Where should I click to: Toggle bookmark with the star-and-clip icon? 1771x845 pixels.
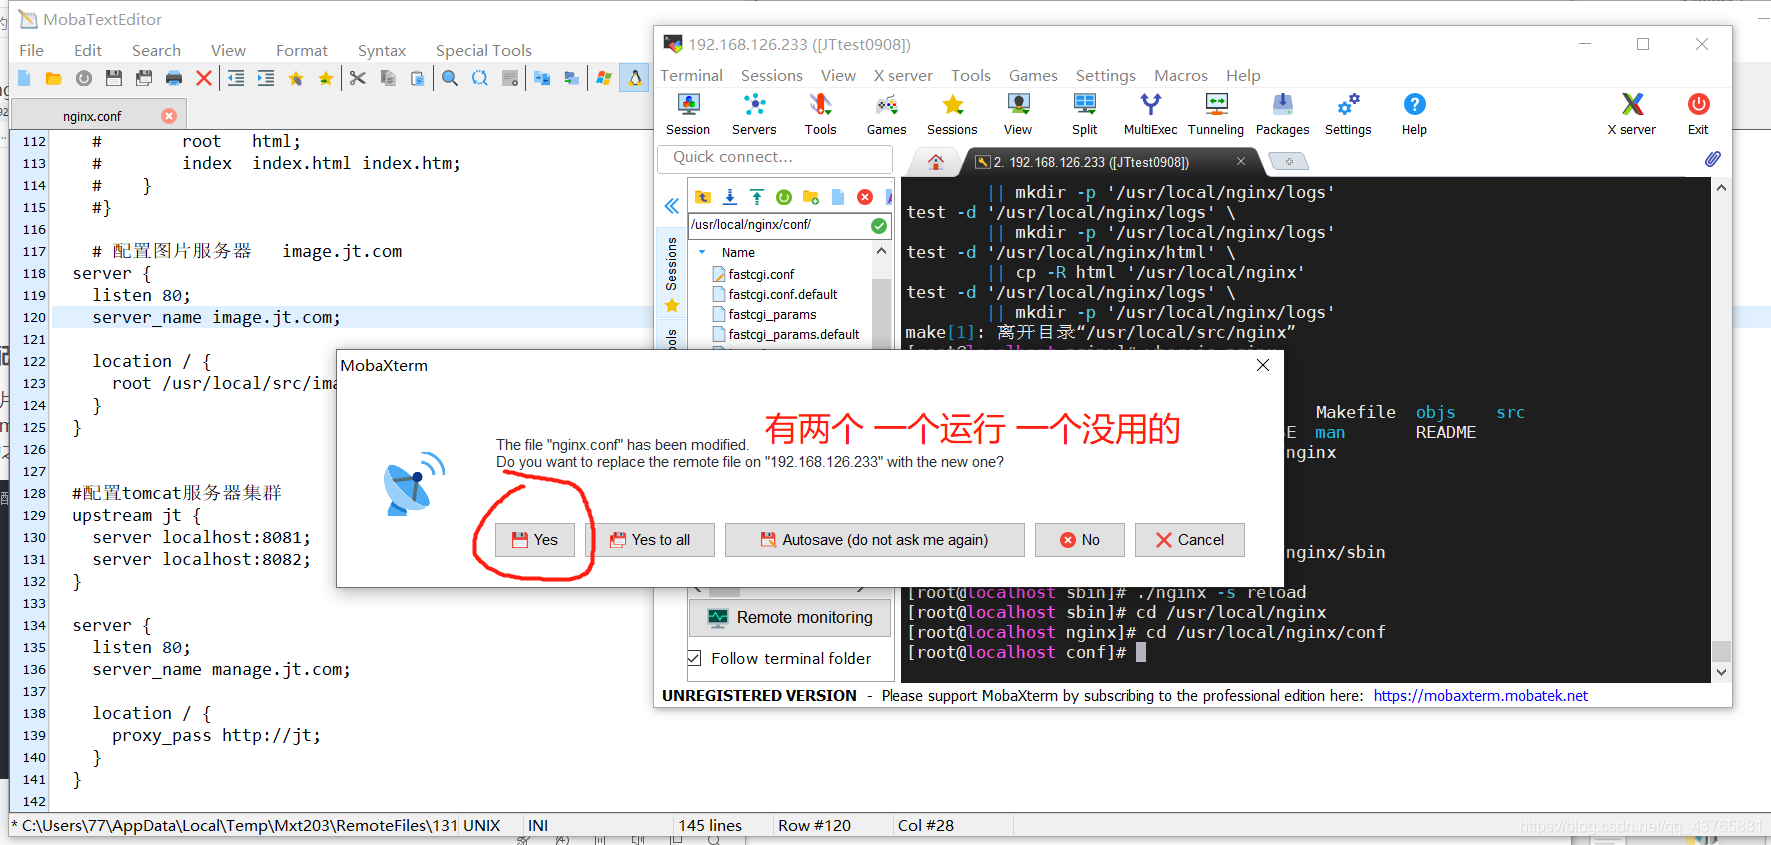pos(296,78)
